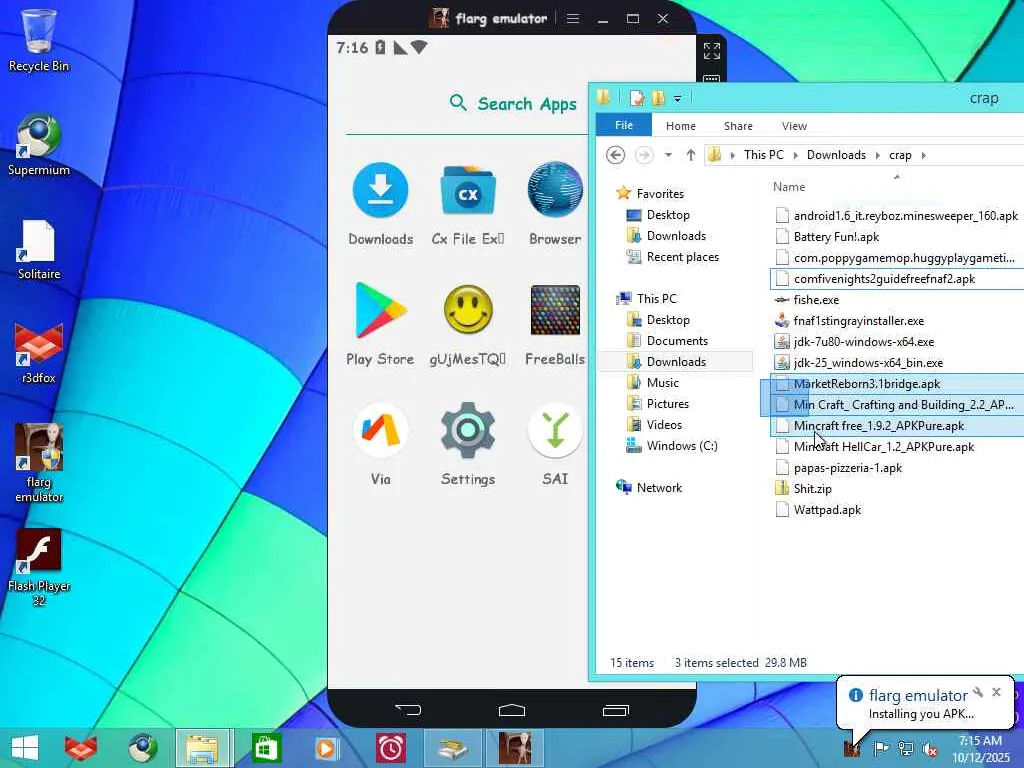Open the flarg emulator hamburger menu
This screenshot has width=1024, height=768.
click(x=573, y=18)
